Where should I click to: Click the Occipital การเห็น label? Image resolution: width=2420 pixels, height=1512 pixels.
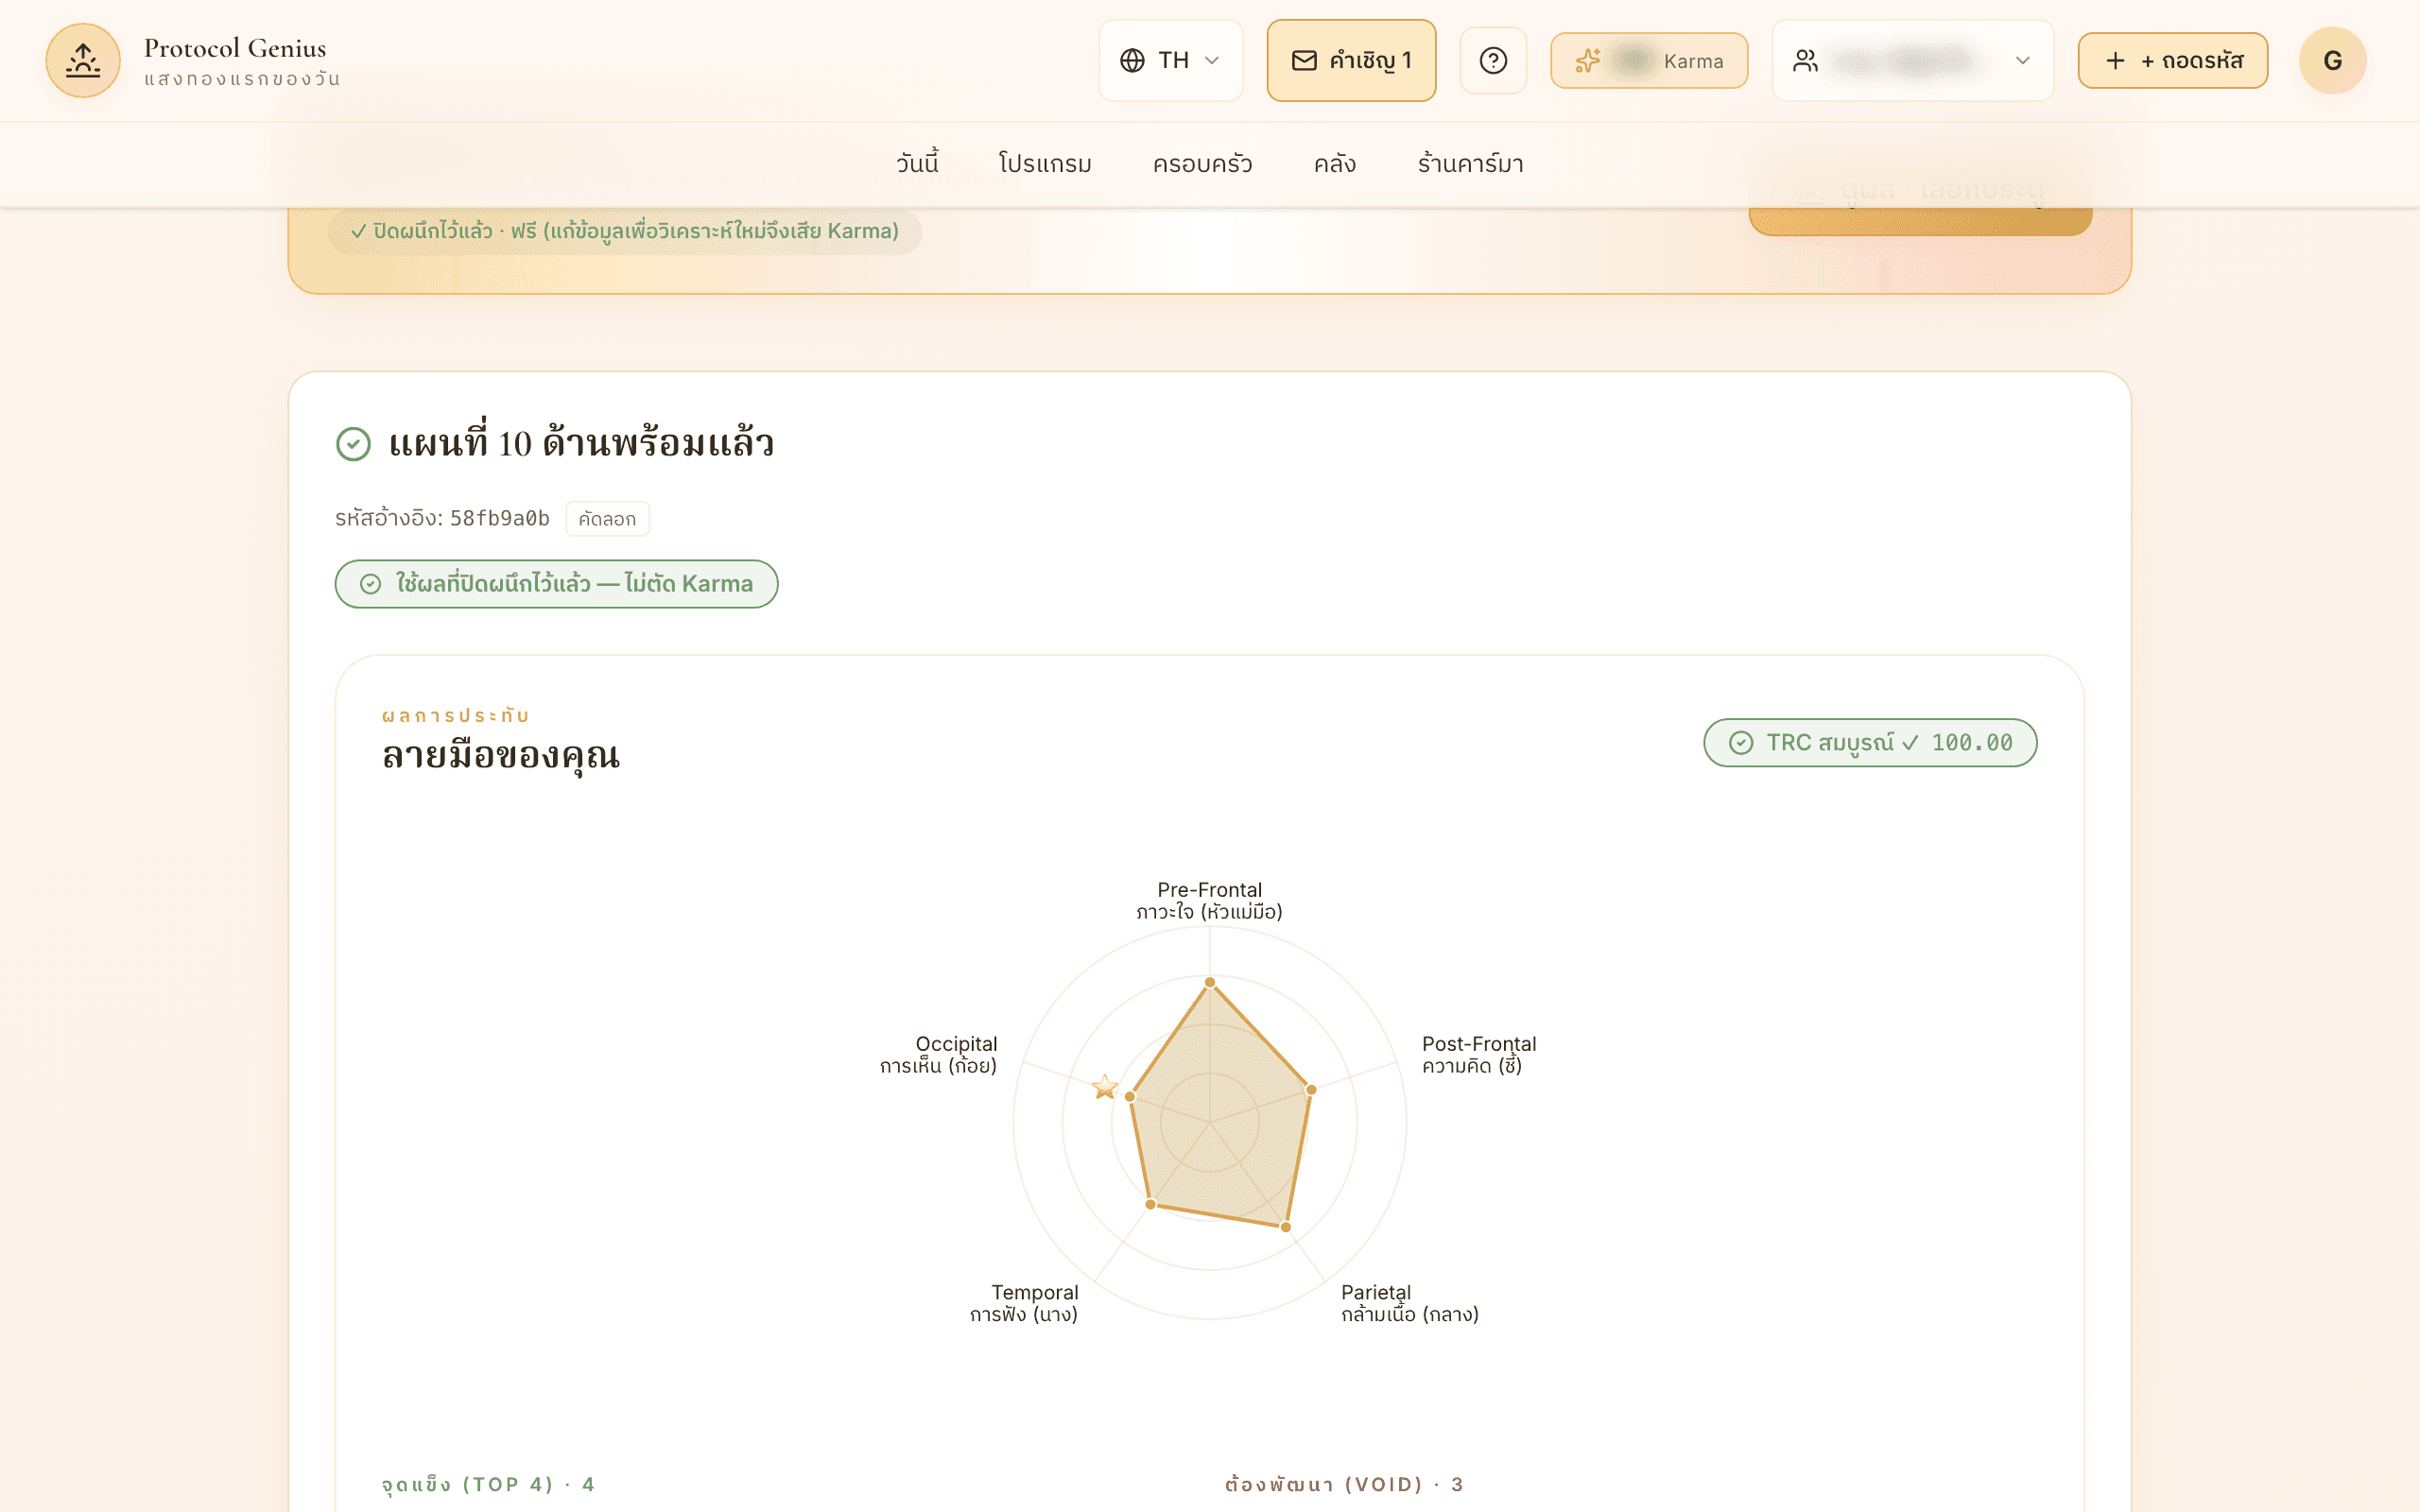(938, 1054)
